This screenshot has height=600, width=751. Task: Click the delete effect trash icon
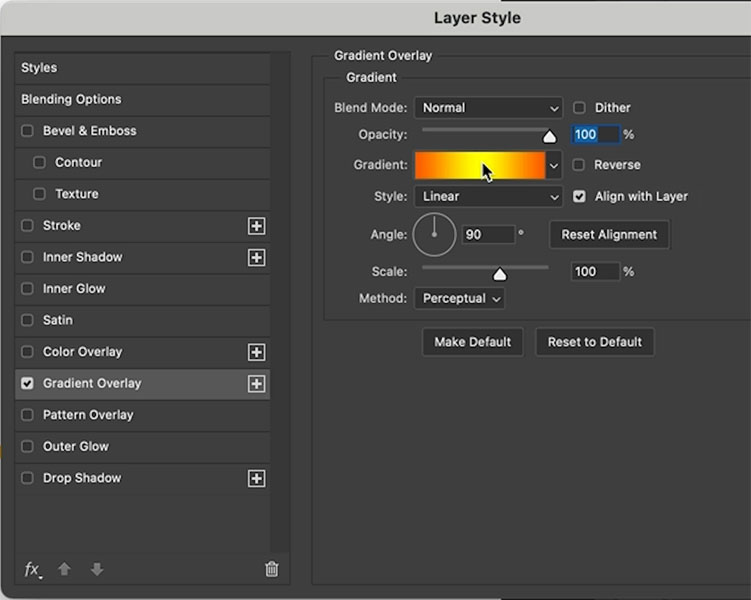272,569
